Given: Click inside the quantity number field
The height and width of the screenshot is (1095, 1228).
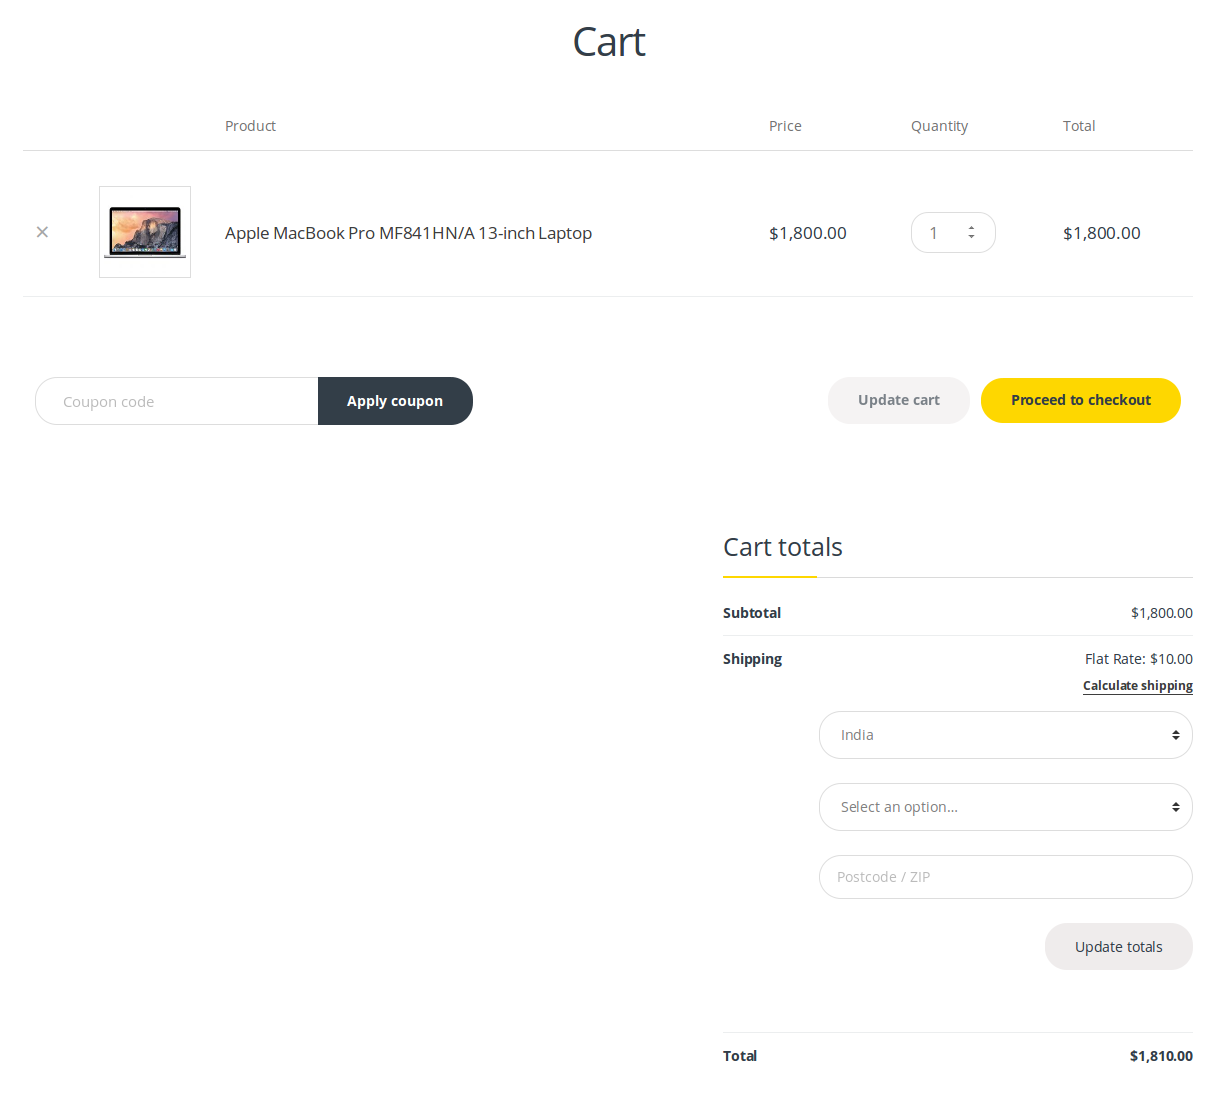Looking at the screenshot, I should tap(936, 233).
